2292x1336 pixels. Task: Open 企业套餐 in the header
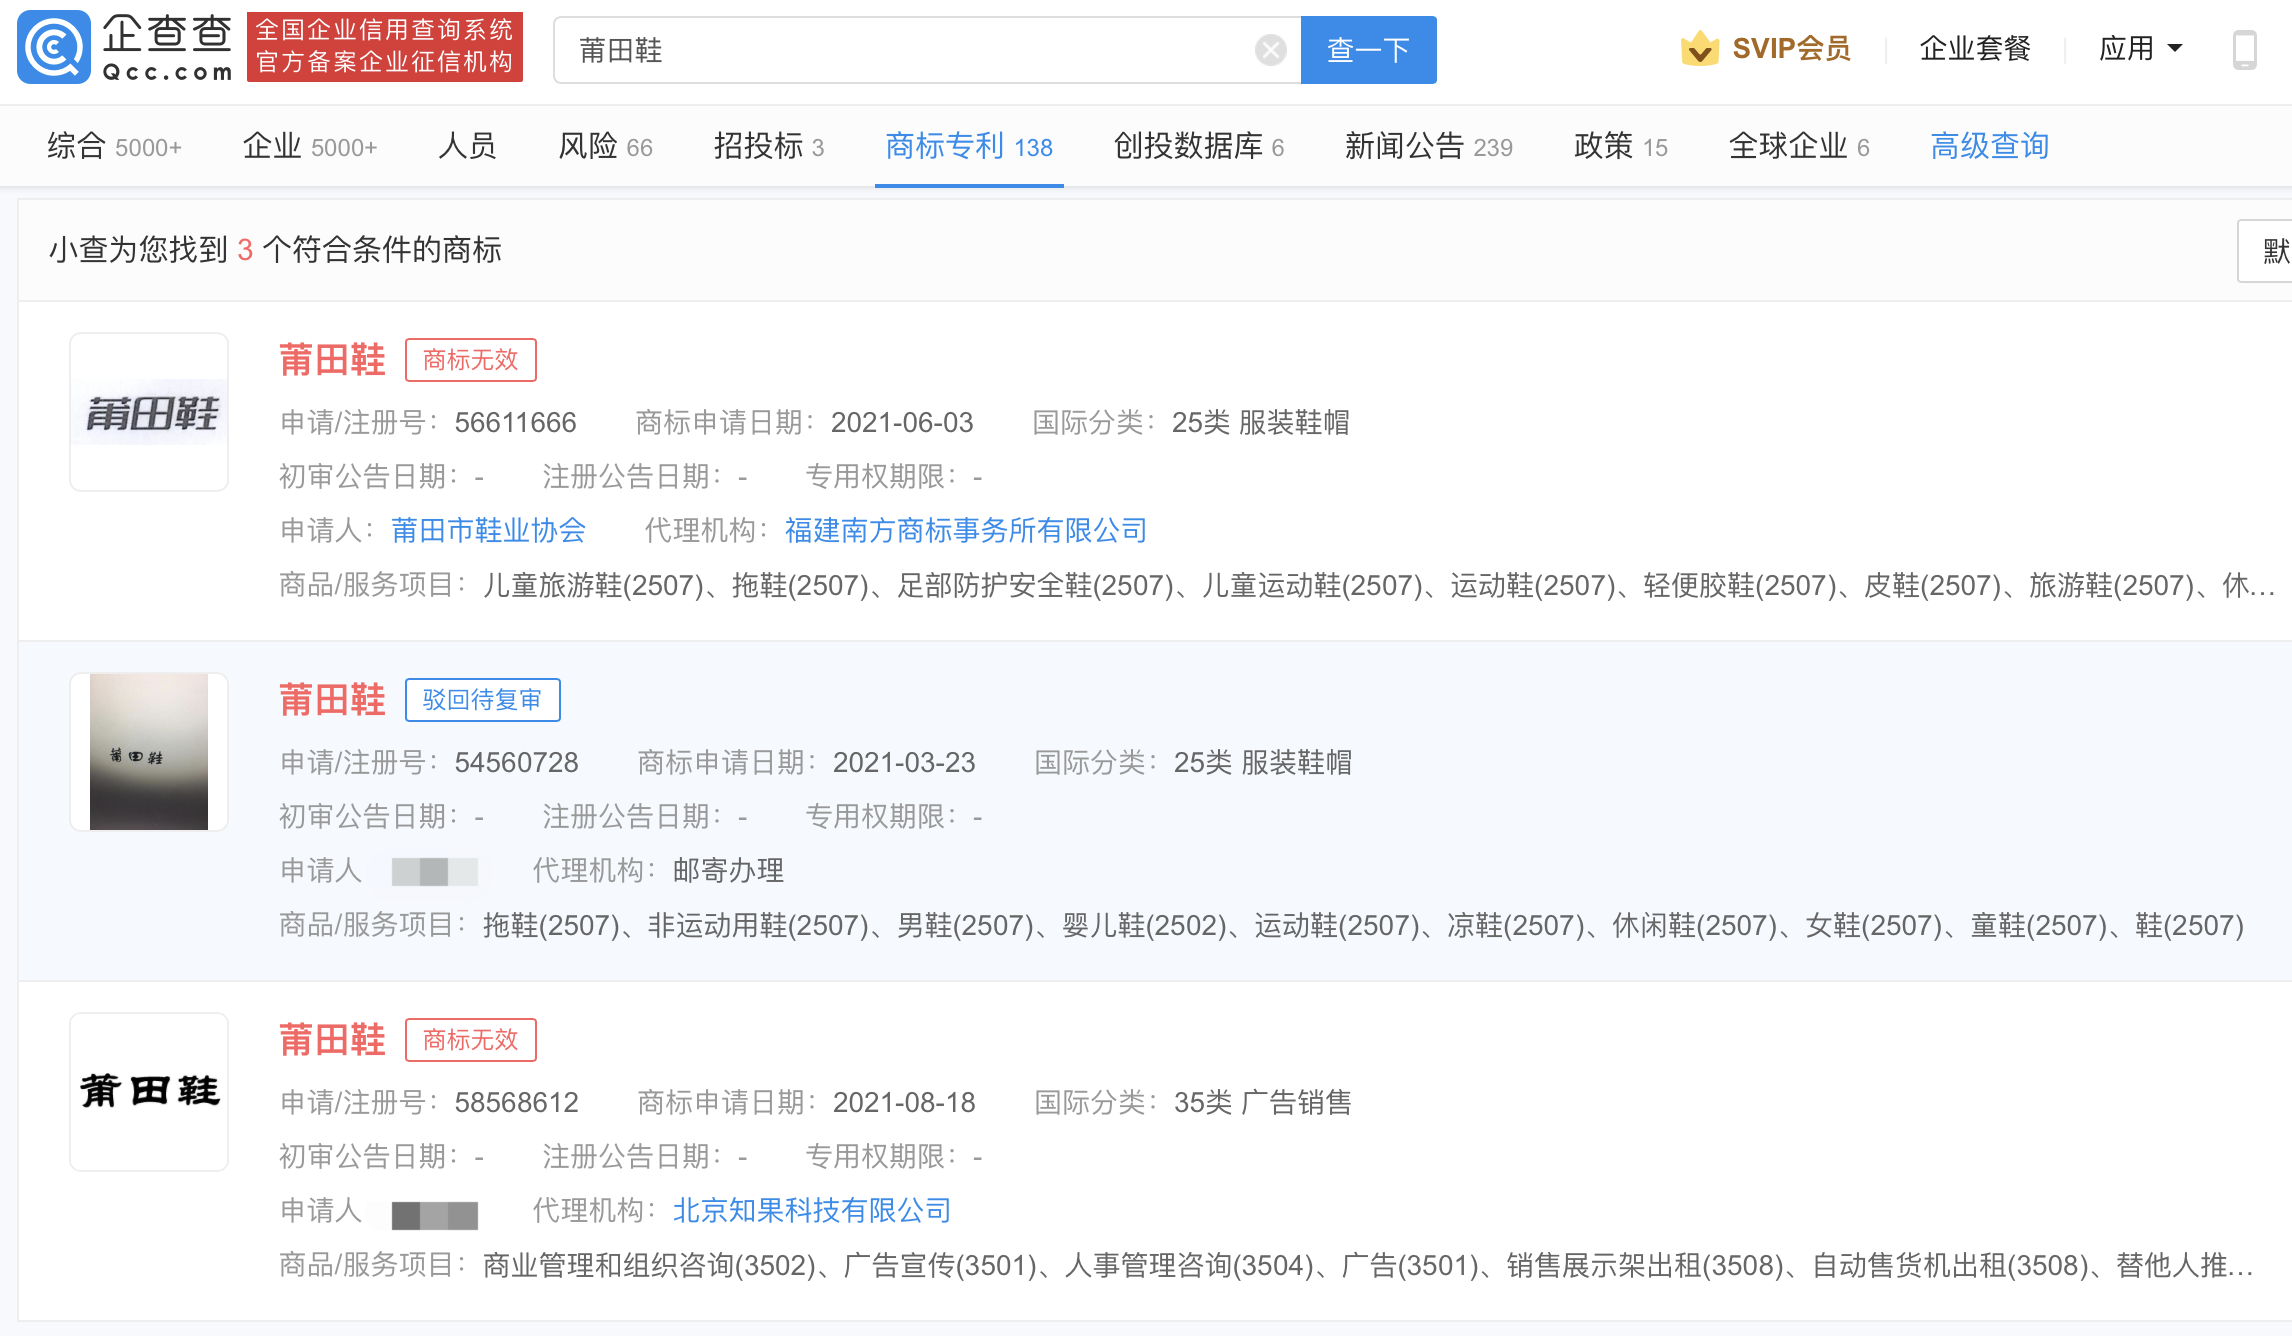[x=1974, y=48]
